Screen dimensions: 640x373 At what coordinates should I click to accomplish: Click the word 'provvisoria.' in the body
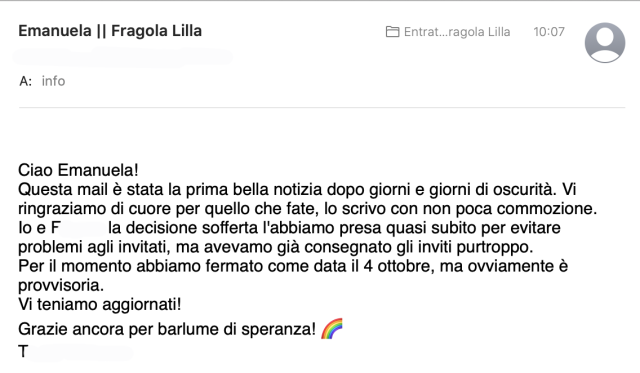tap(61, 285)
